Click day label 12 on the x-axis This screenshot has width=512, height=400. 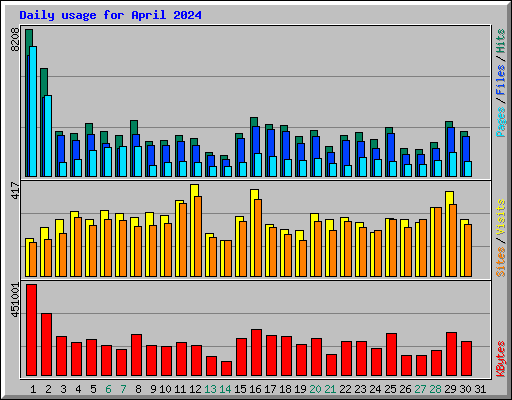(195, 389)
